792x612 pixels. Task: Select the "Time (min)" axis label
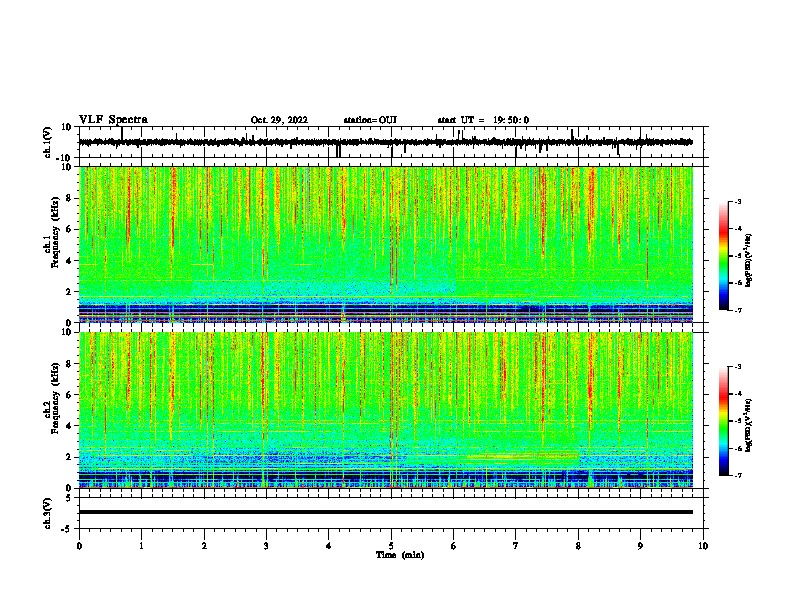400,555
